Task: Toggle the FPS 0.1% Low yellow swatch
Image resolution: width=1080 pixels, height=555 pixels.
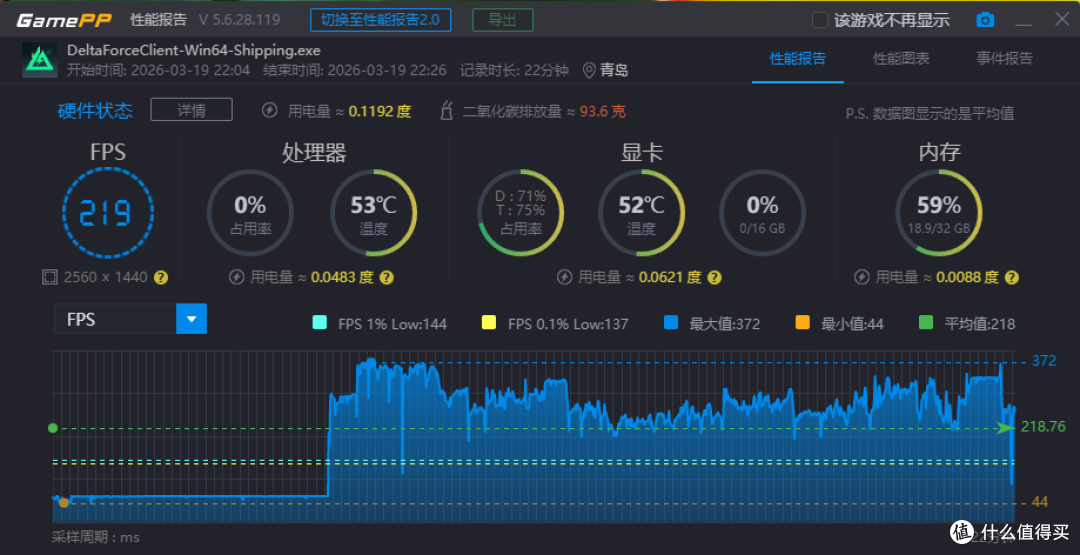Action: [x=489, y=323]
